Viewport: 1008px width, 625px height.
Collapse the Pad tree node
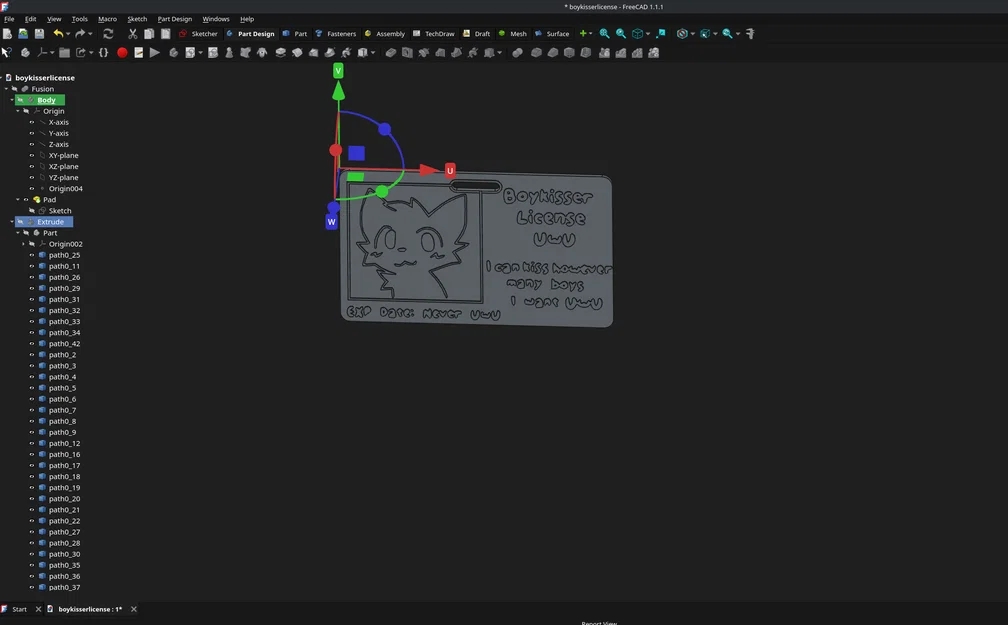18,200
